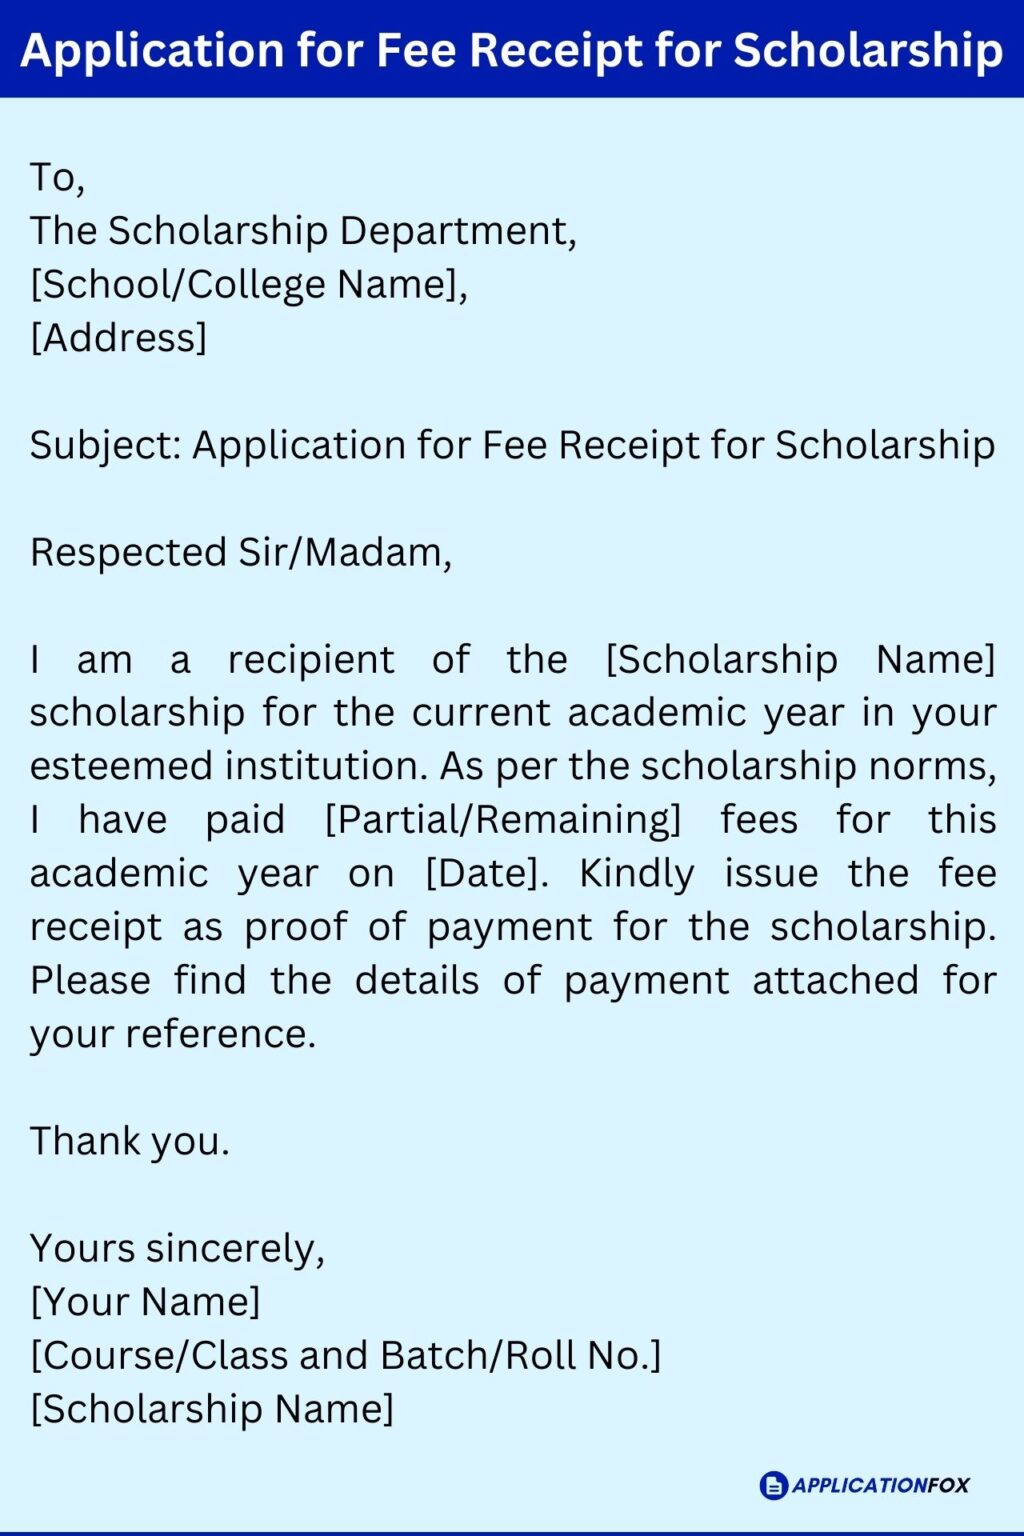Select the [School/College Name] placeholder
This screenshot has height=1536, width=1024.
point(249,284)
